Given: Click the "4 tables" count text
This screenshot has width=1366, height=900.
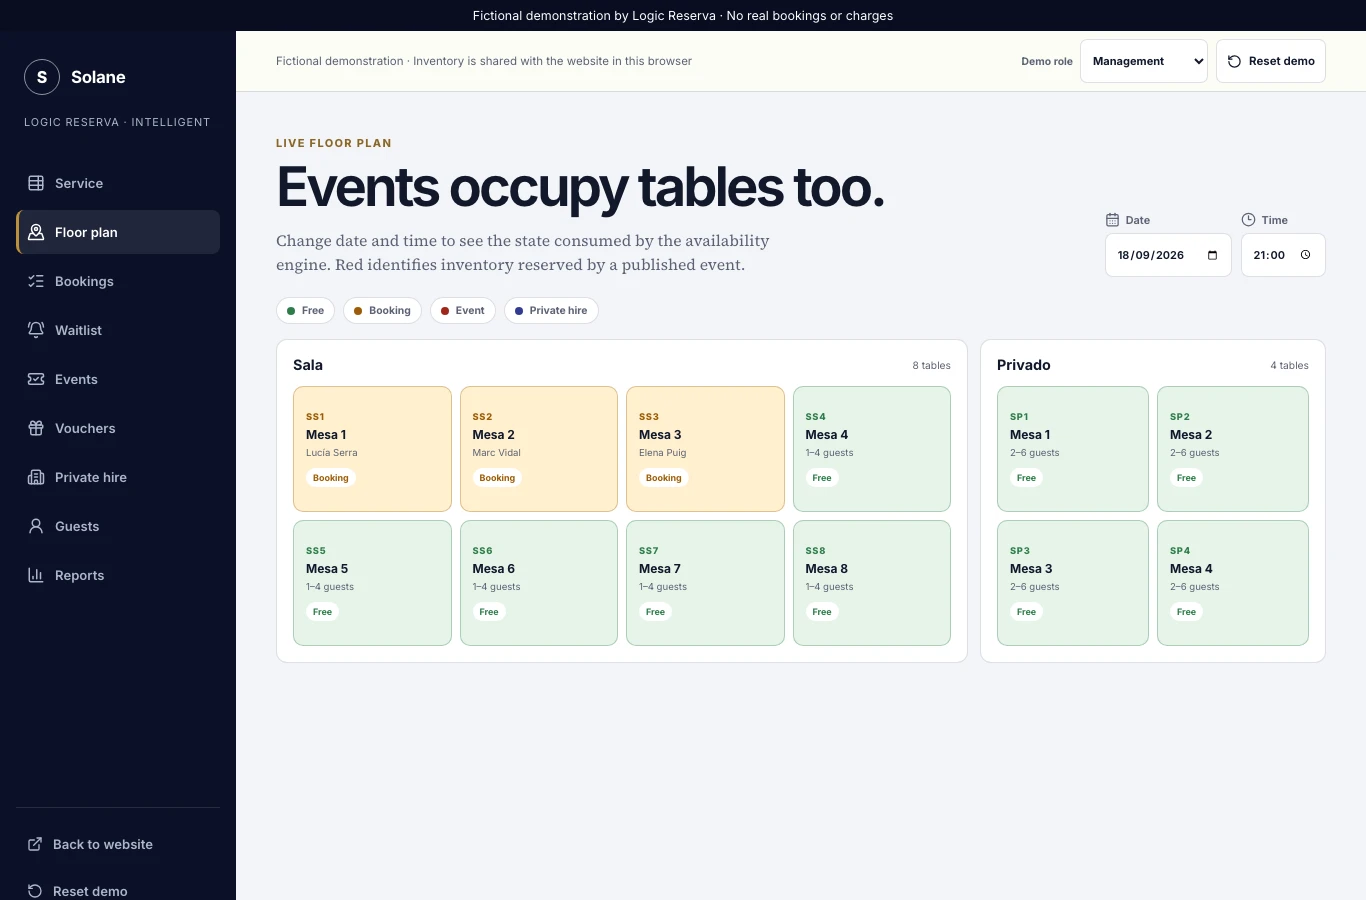Looking at the screenshot, I should [x=1289, y=366].
